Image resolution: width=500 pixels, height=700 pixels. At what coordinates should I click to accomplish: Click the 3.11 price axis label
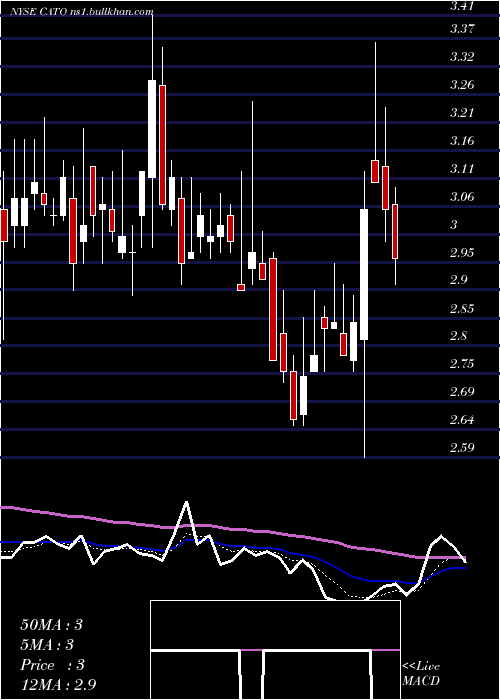pos(462,169)
